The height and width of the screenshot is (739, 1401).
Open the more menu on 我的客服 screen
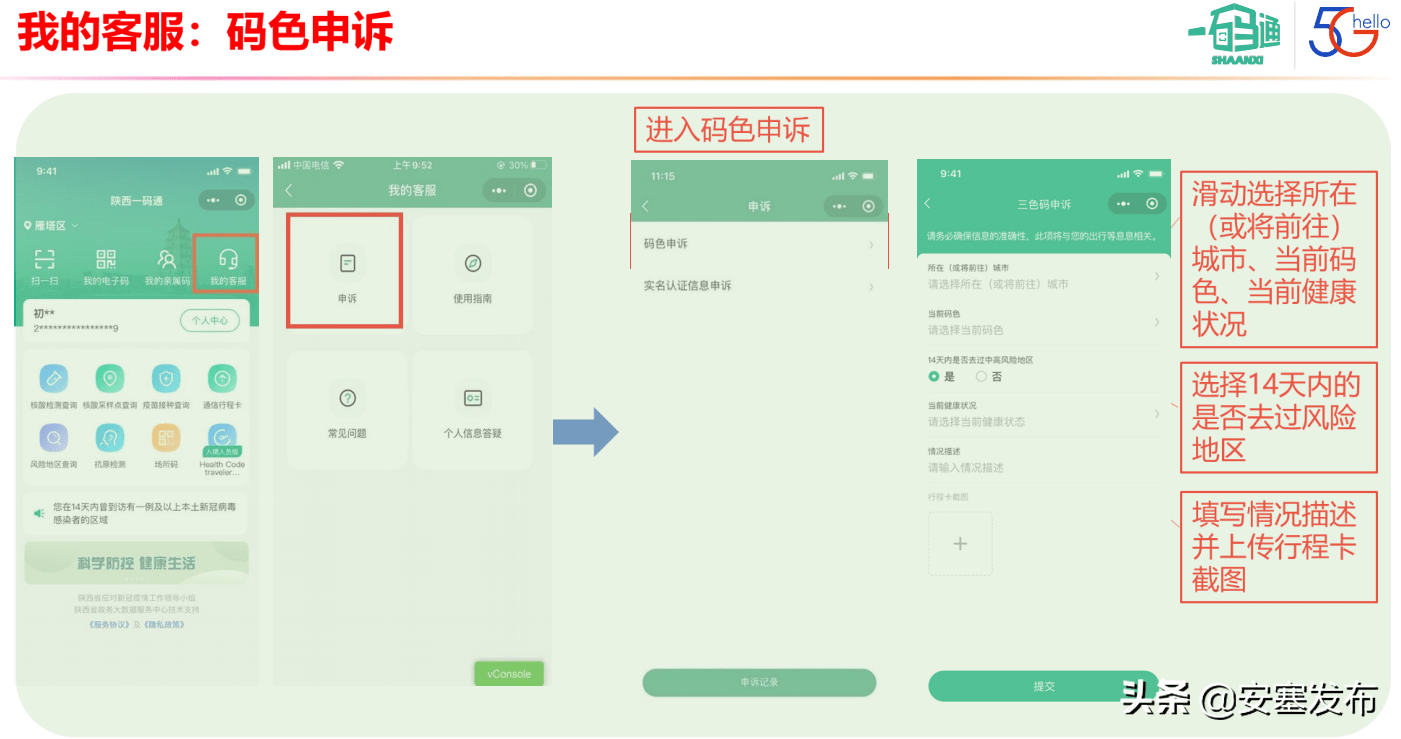(x=499, y=190)
